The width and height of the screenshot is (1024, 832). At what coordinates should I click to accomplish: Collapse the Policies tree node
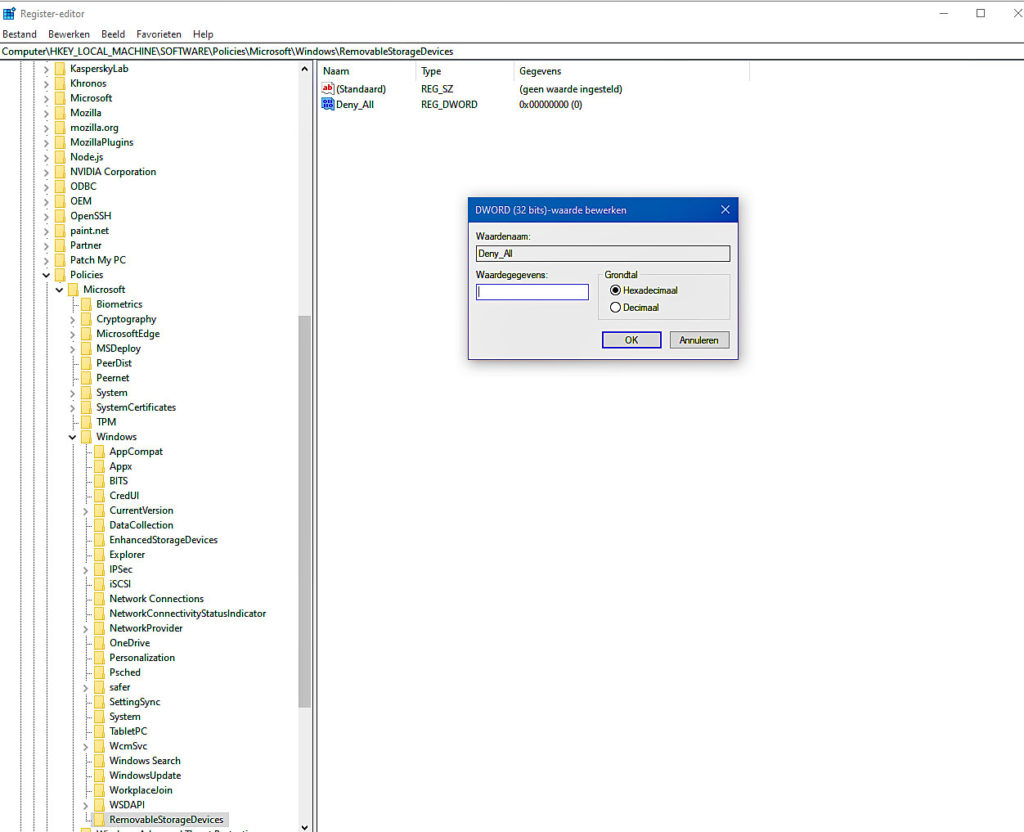(x=46, y=275)
